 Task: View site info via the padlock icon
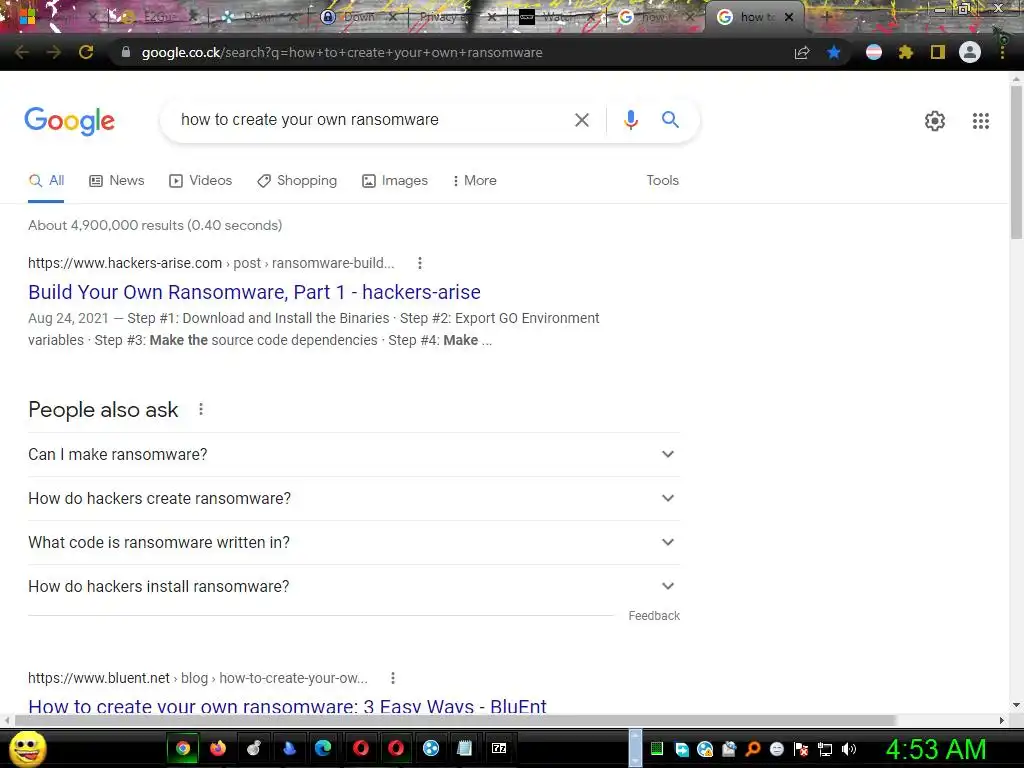coord(126,52)
